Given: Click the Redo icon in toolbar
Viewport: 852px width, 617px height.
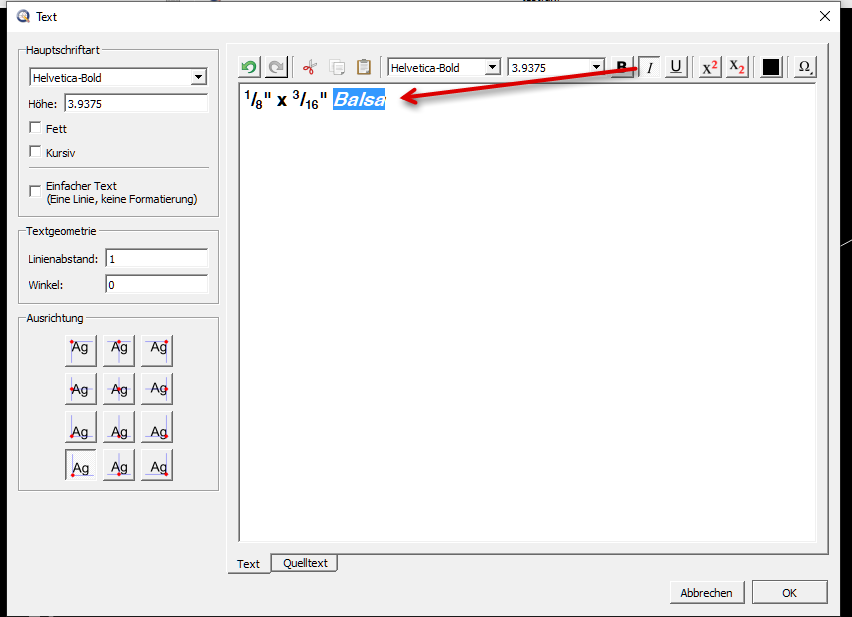Looking at the screenshot, I should (x=276, y=68).
